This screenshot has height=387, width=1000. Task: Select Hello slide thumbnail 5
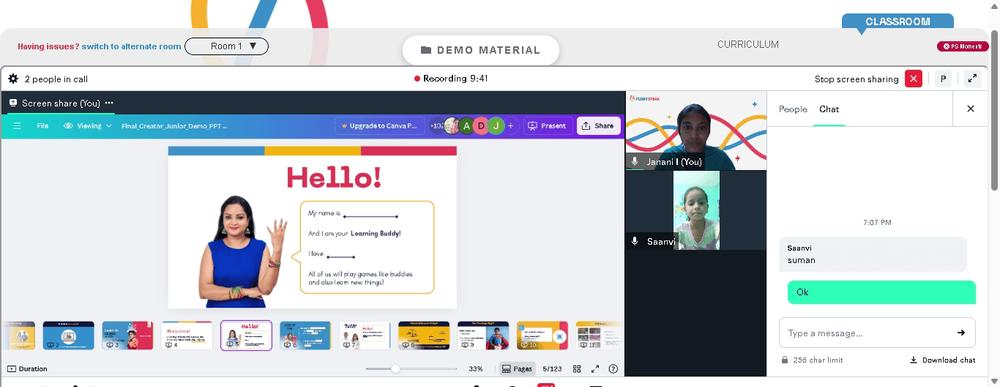pyautogui.click(x=246, y=335)
